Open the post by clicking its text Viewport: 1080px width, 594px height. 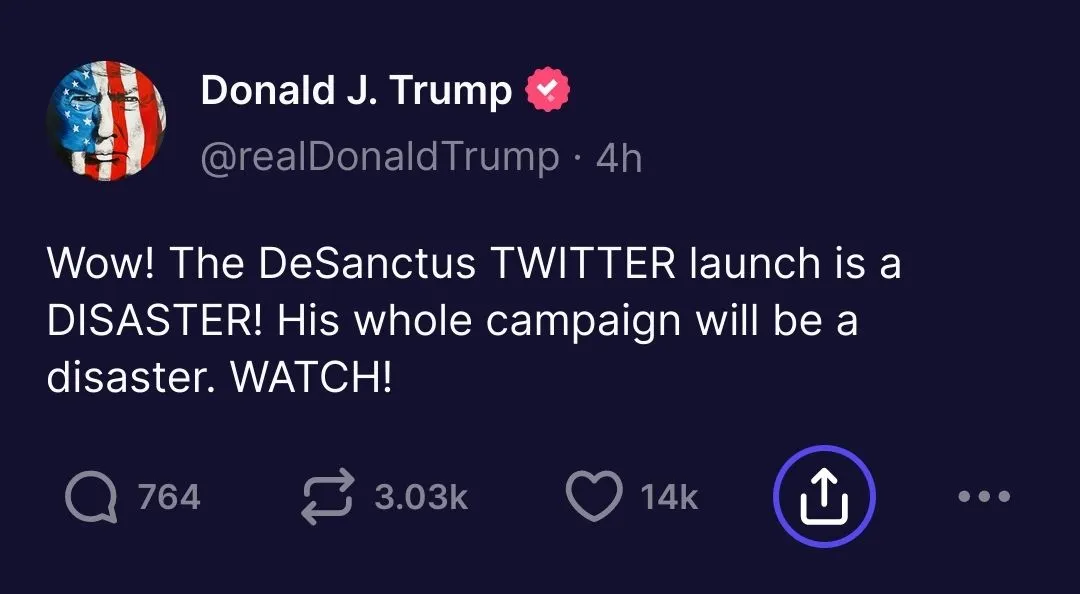pos(470,322)
